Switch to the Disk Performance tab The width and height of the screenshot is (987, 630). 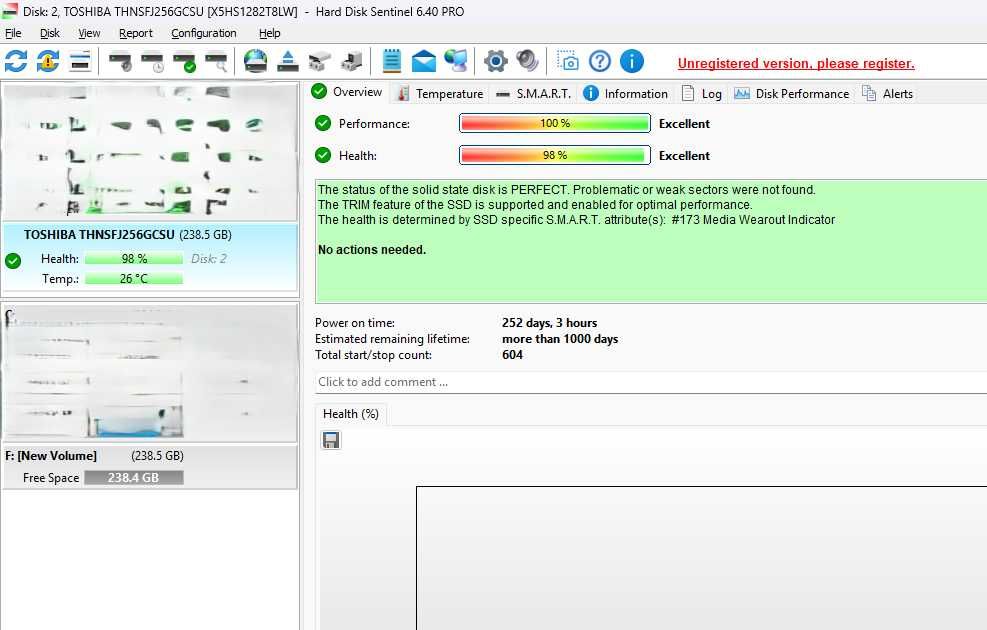click(791, 94)
